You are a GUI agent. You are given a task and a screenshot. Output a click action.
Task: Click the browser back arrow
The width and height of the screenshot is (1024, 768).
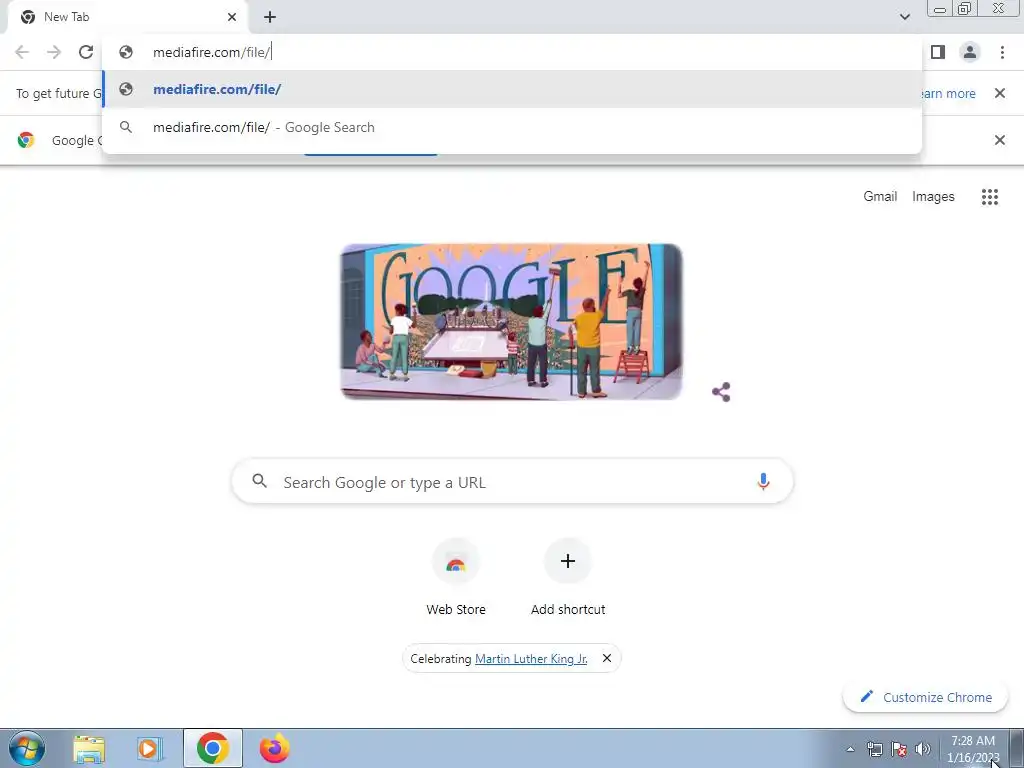[22, 52]
